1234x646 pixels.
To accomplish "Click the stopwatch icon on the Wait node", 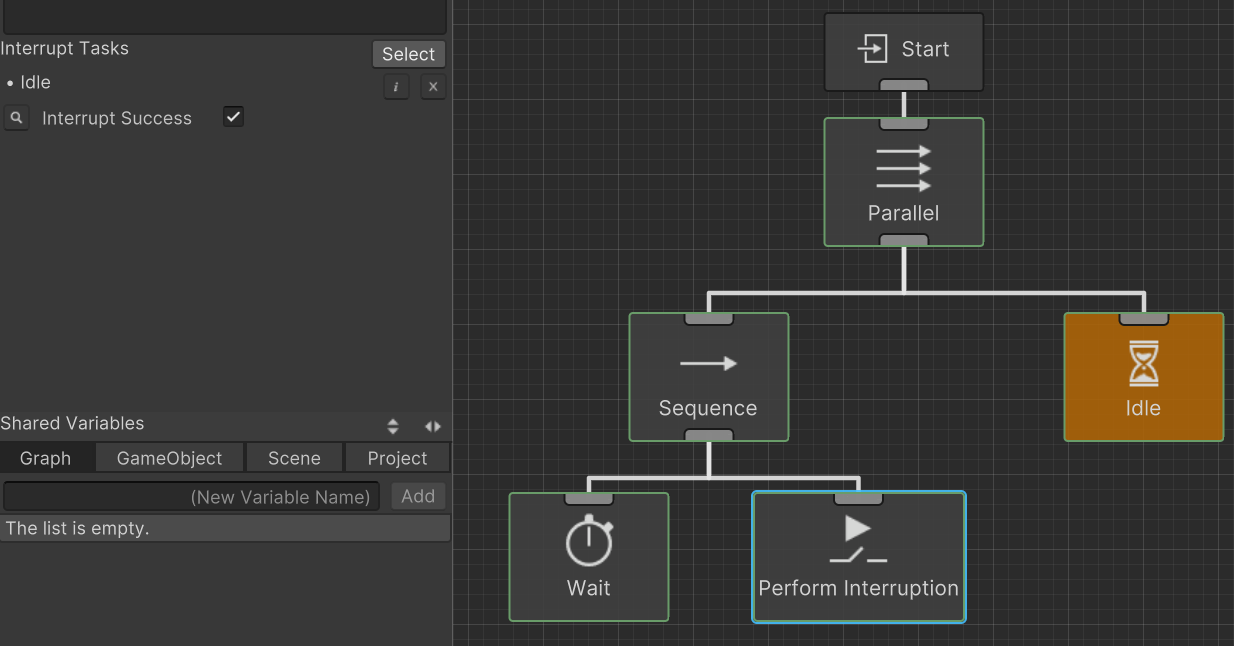I will coord(588,542).
